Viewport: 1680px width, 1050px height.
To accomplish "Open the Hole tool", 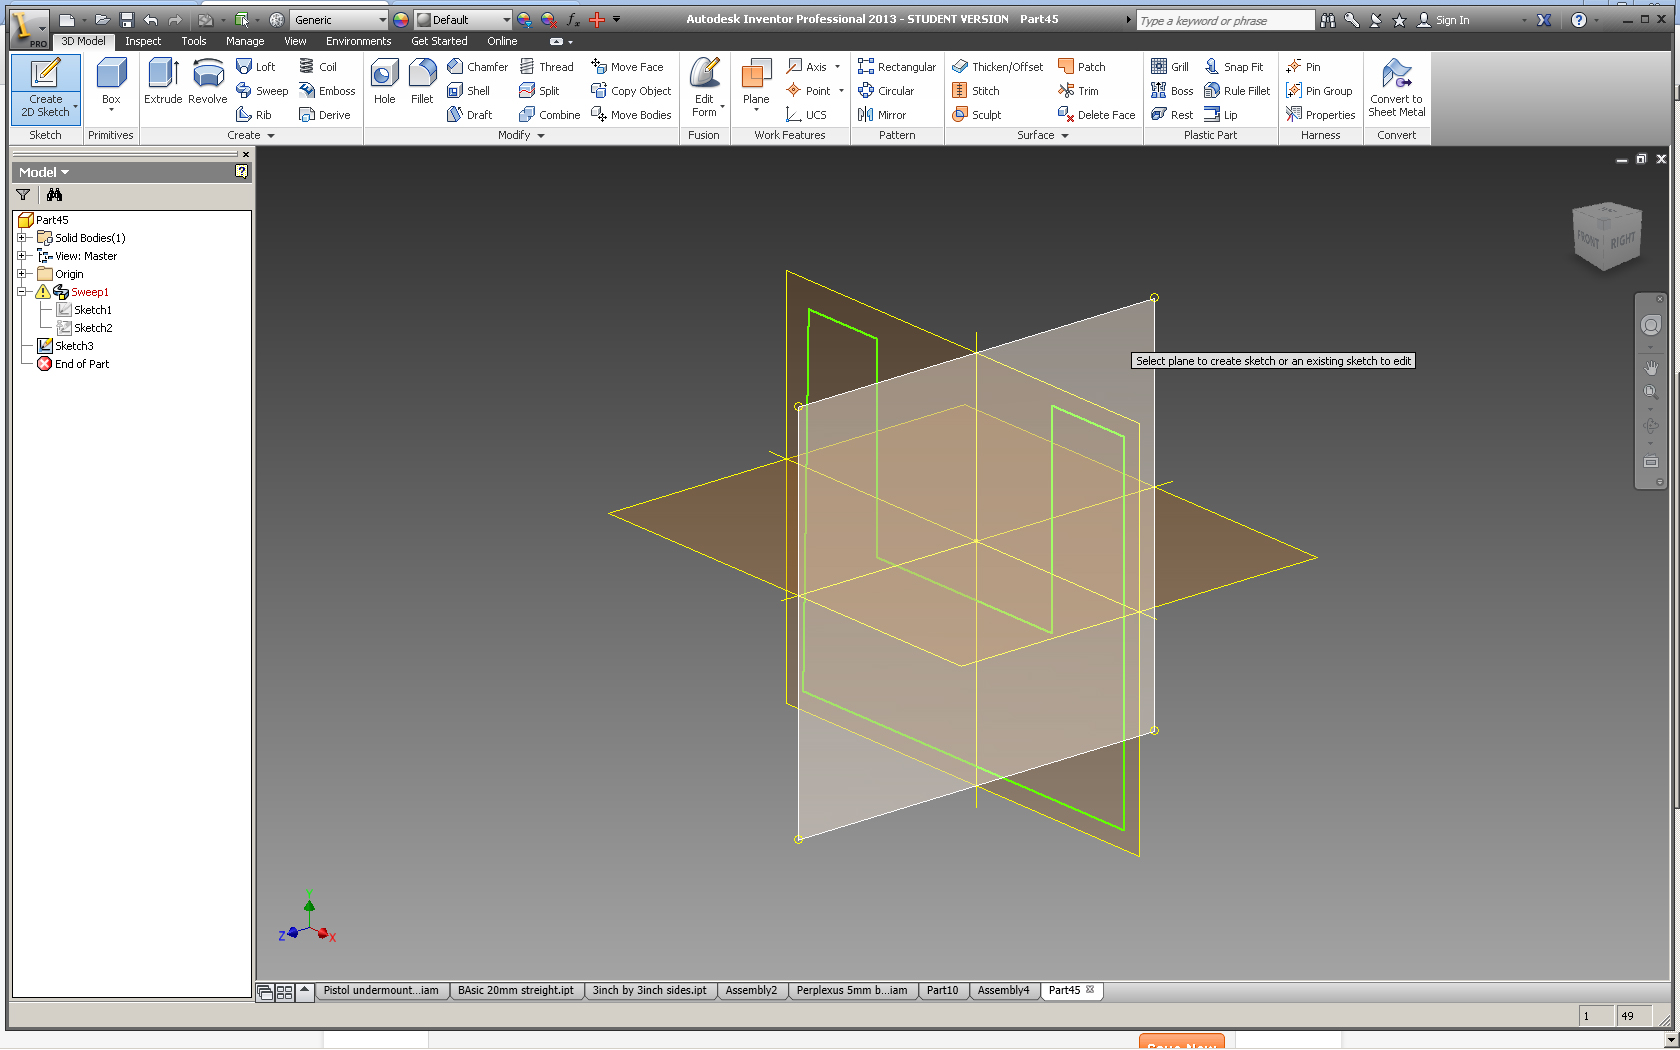I will (x=384, y=82).
